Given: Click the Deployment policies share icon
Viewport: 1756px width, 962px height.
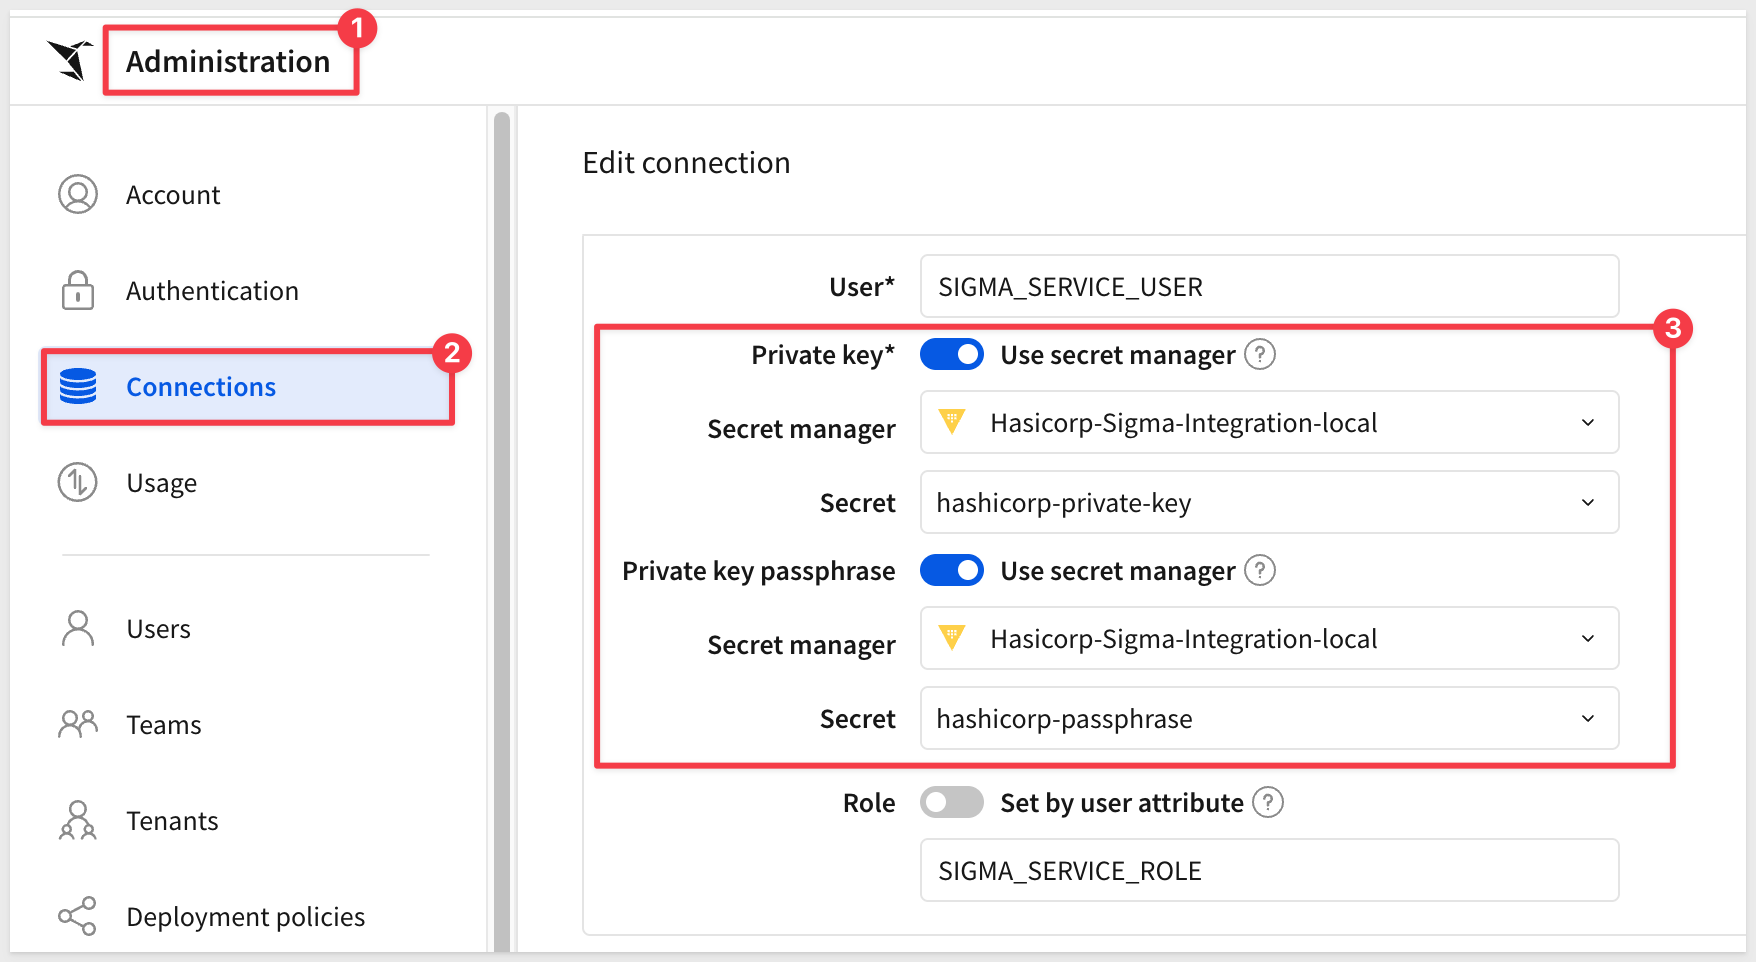Looking at the screenshot, I should click(x=78, y=916).
